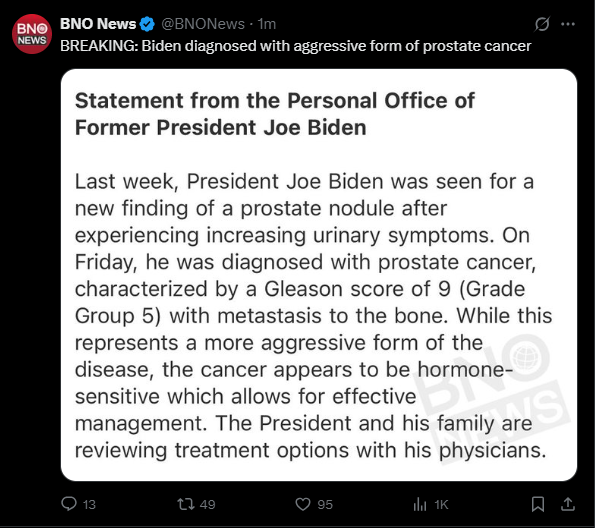Click the repost count 49
The height and width of the screenshot is (528, 595).
point(208,504)
